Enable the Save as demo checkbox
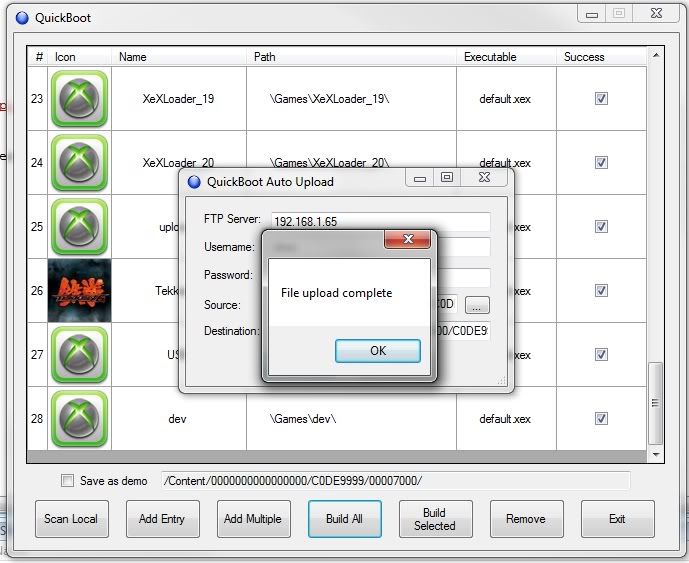689x563 pixels. coord(67,481)
